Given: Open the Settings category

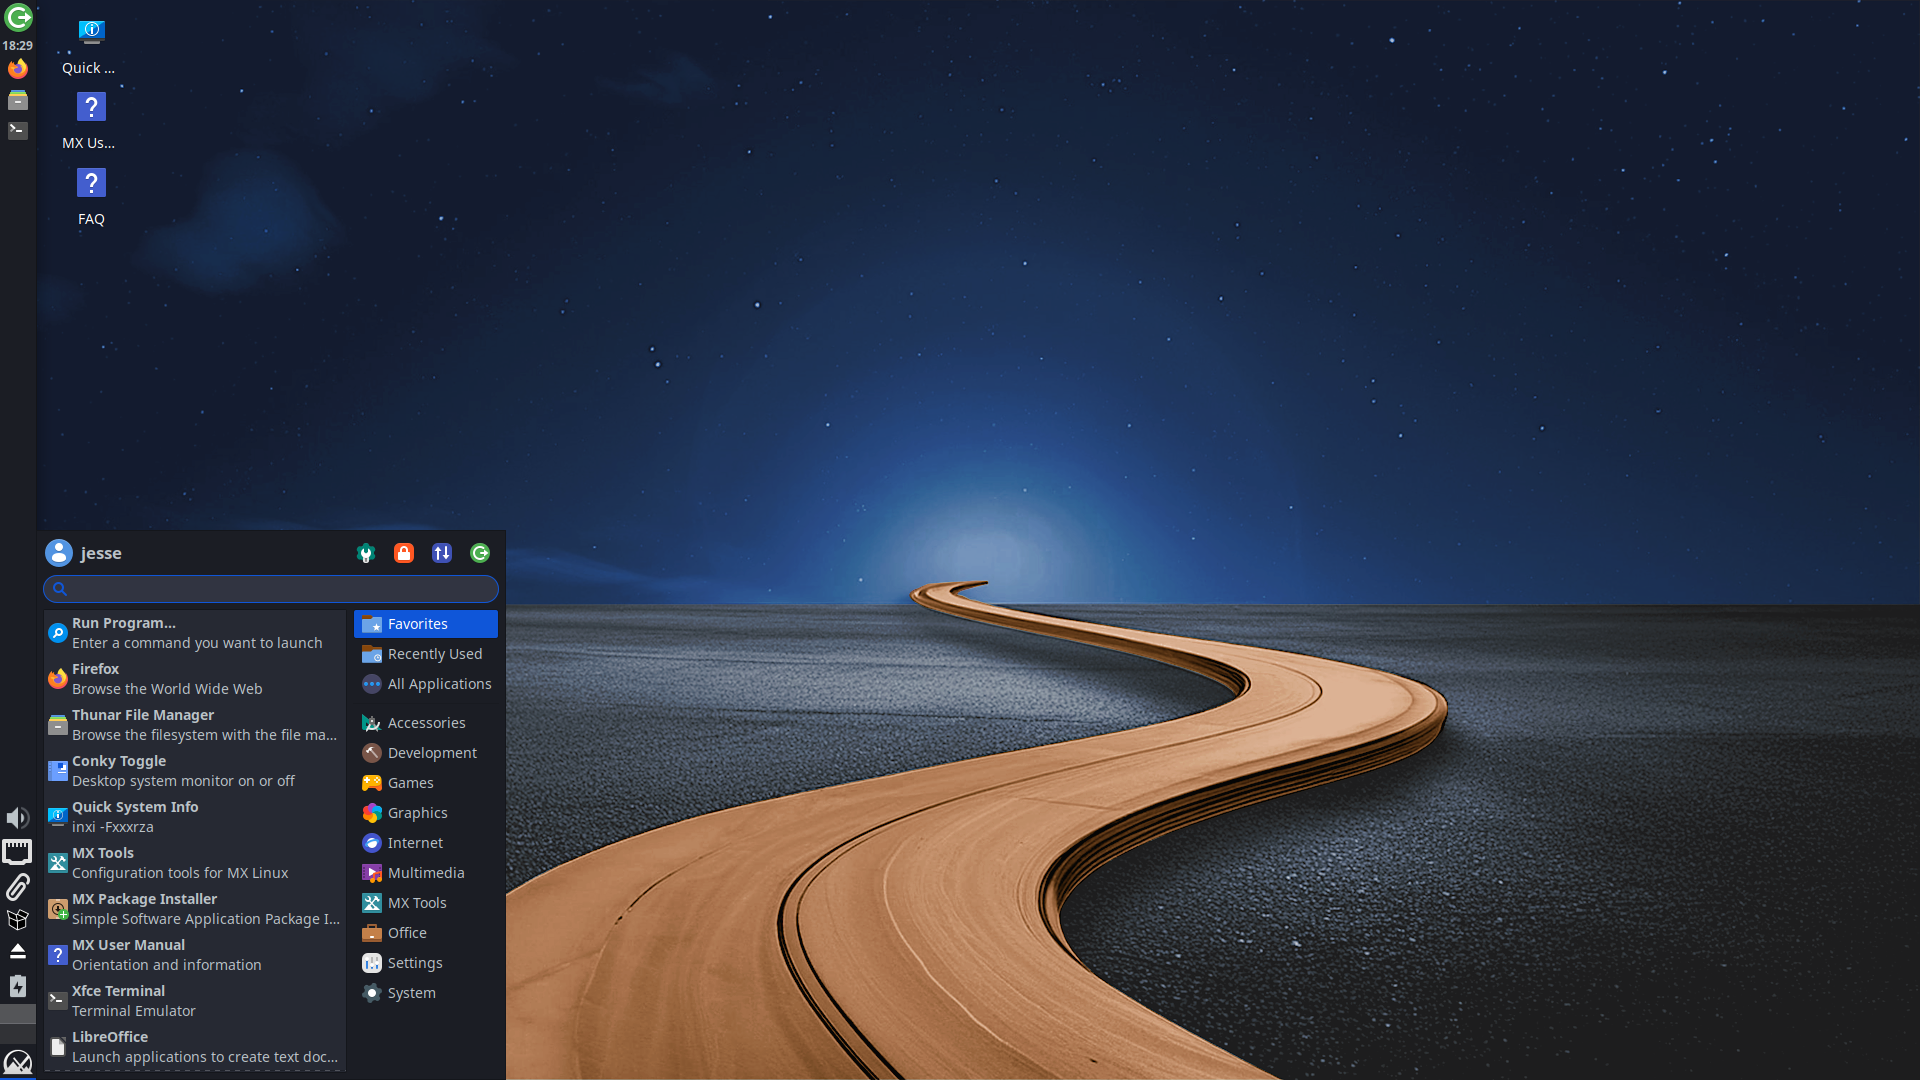Looking at the screenshot, I should 426,963.
